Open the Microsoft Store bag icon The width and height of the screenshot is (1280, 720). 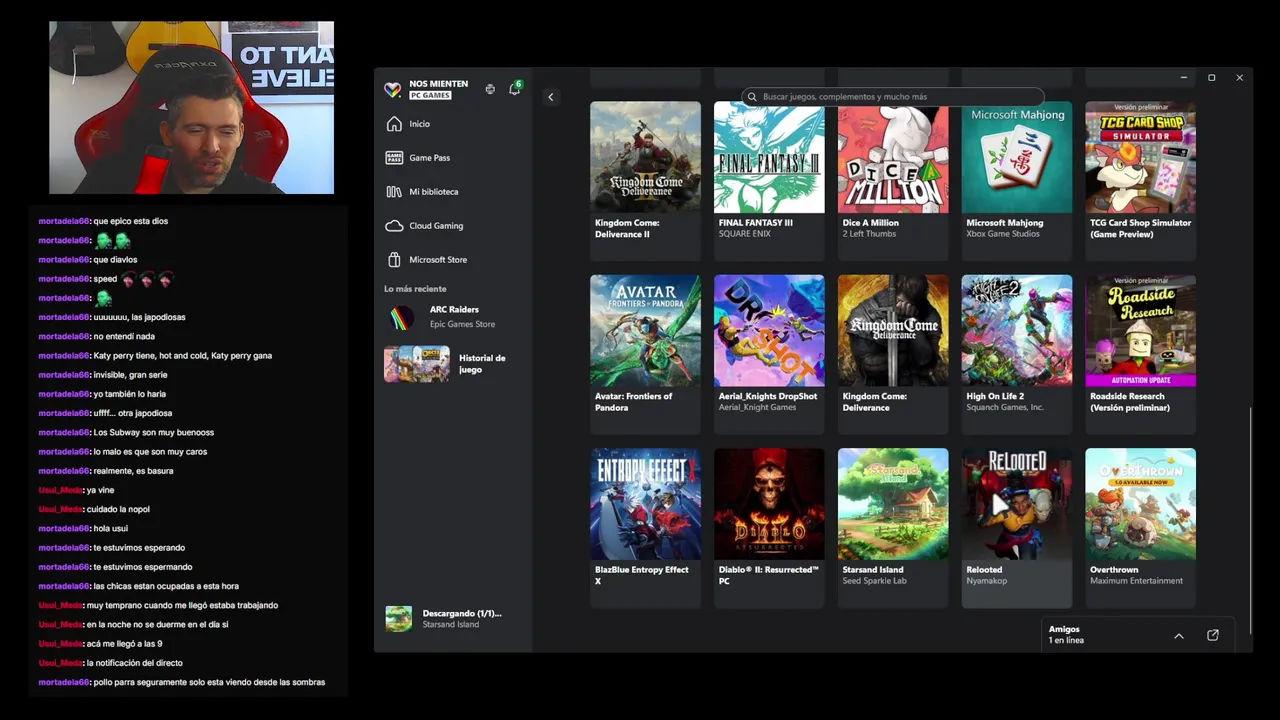pos(393,260)
